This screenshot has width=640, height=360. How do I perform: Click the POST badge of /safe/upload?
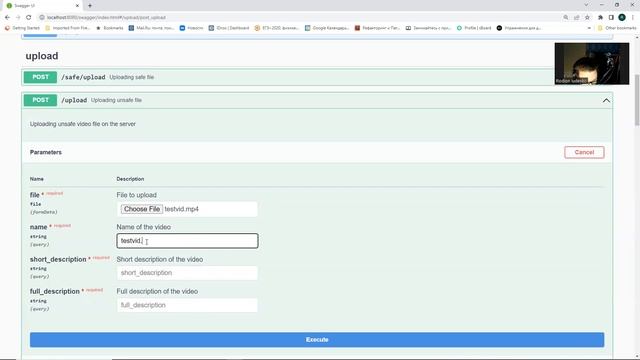click(x=40, y=77)
